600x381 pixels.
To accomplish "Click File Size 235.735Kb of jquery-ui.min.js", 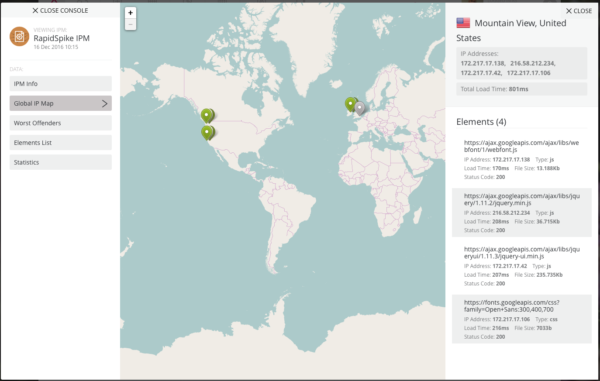I will coord(538,275).
